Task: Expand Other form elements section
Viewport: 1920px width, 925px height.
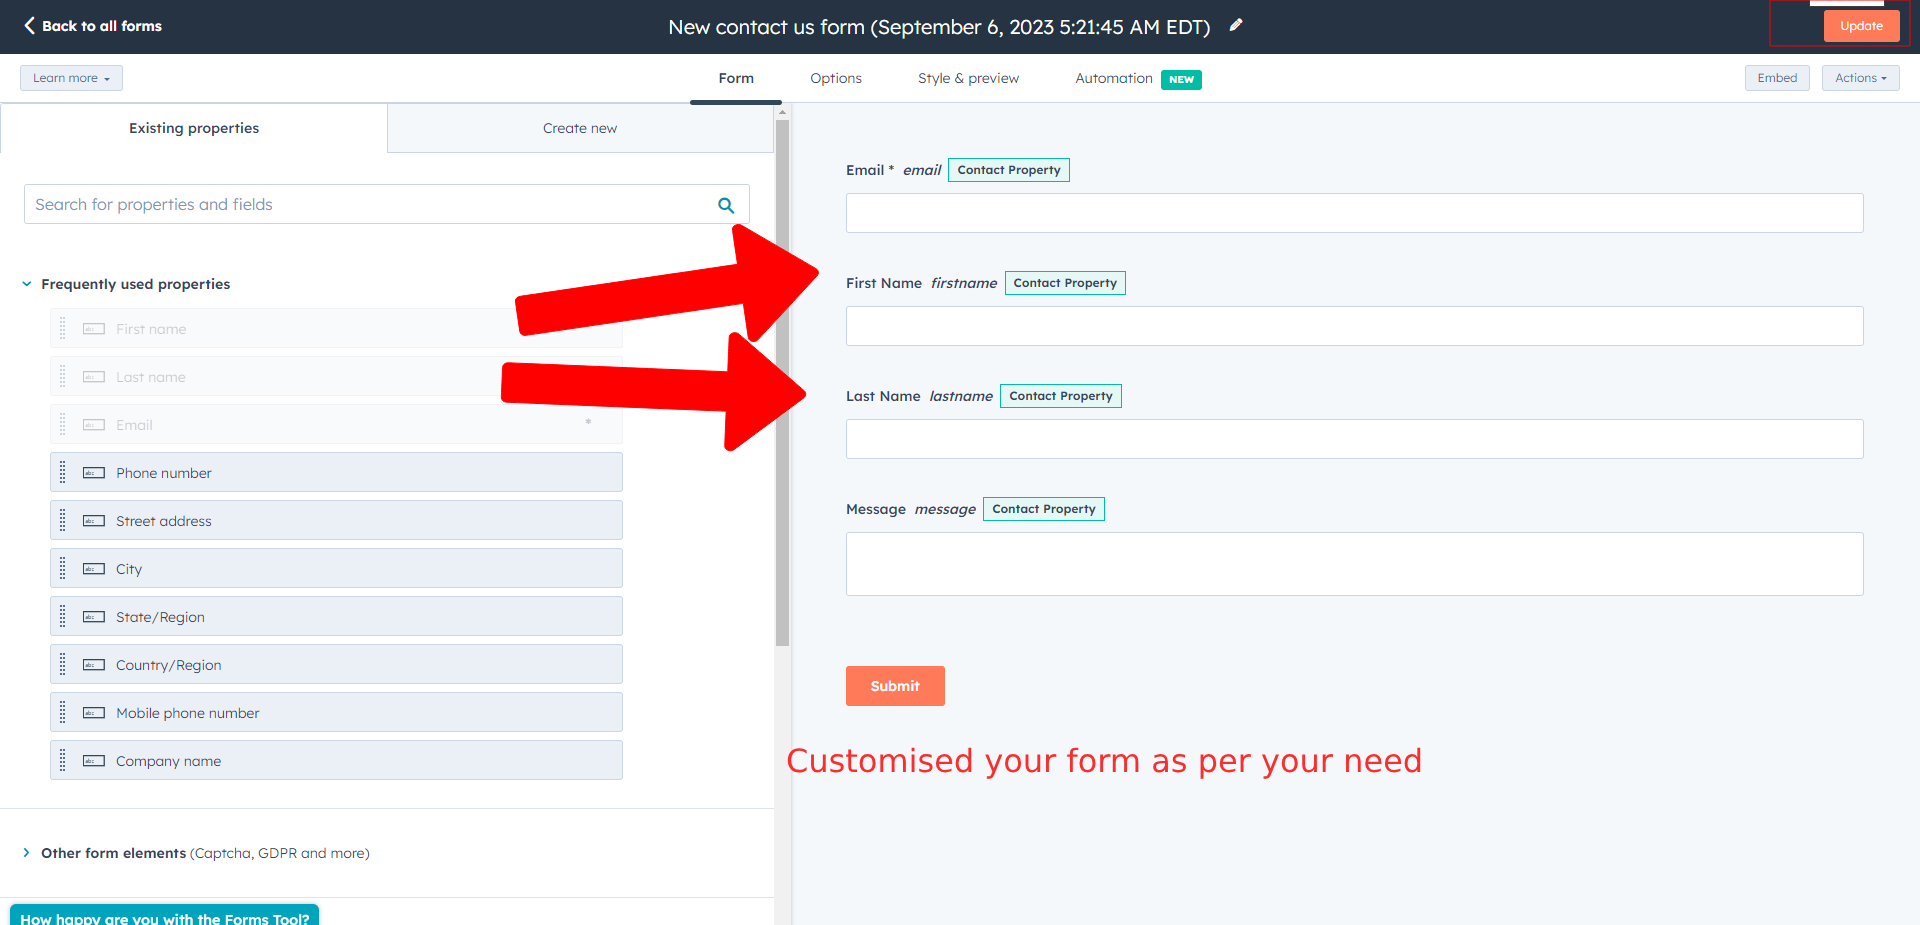Action: click(27, 853)
